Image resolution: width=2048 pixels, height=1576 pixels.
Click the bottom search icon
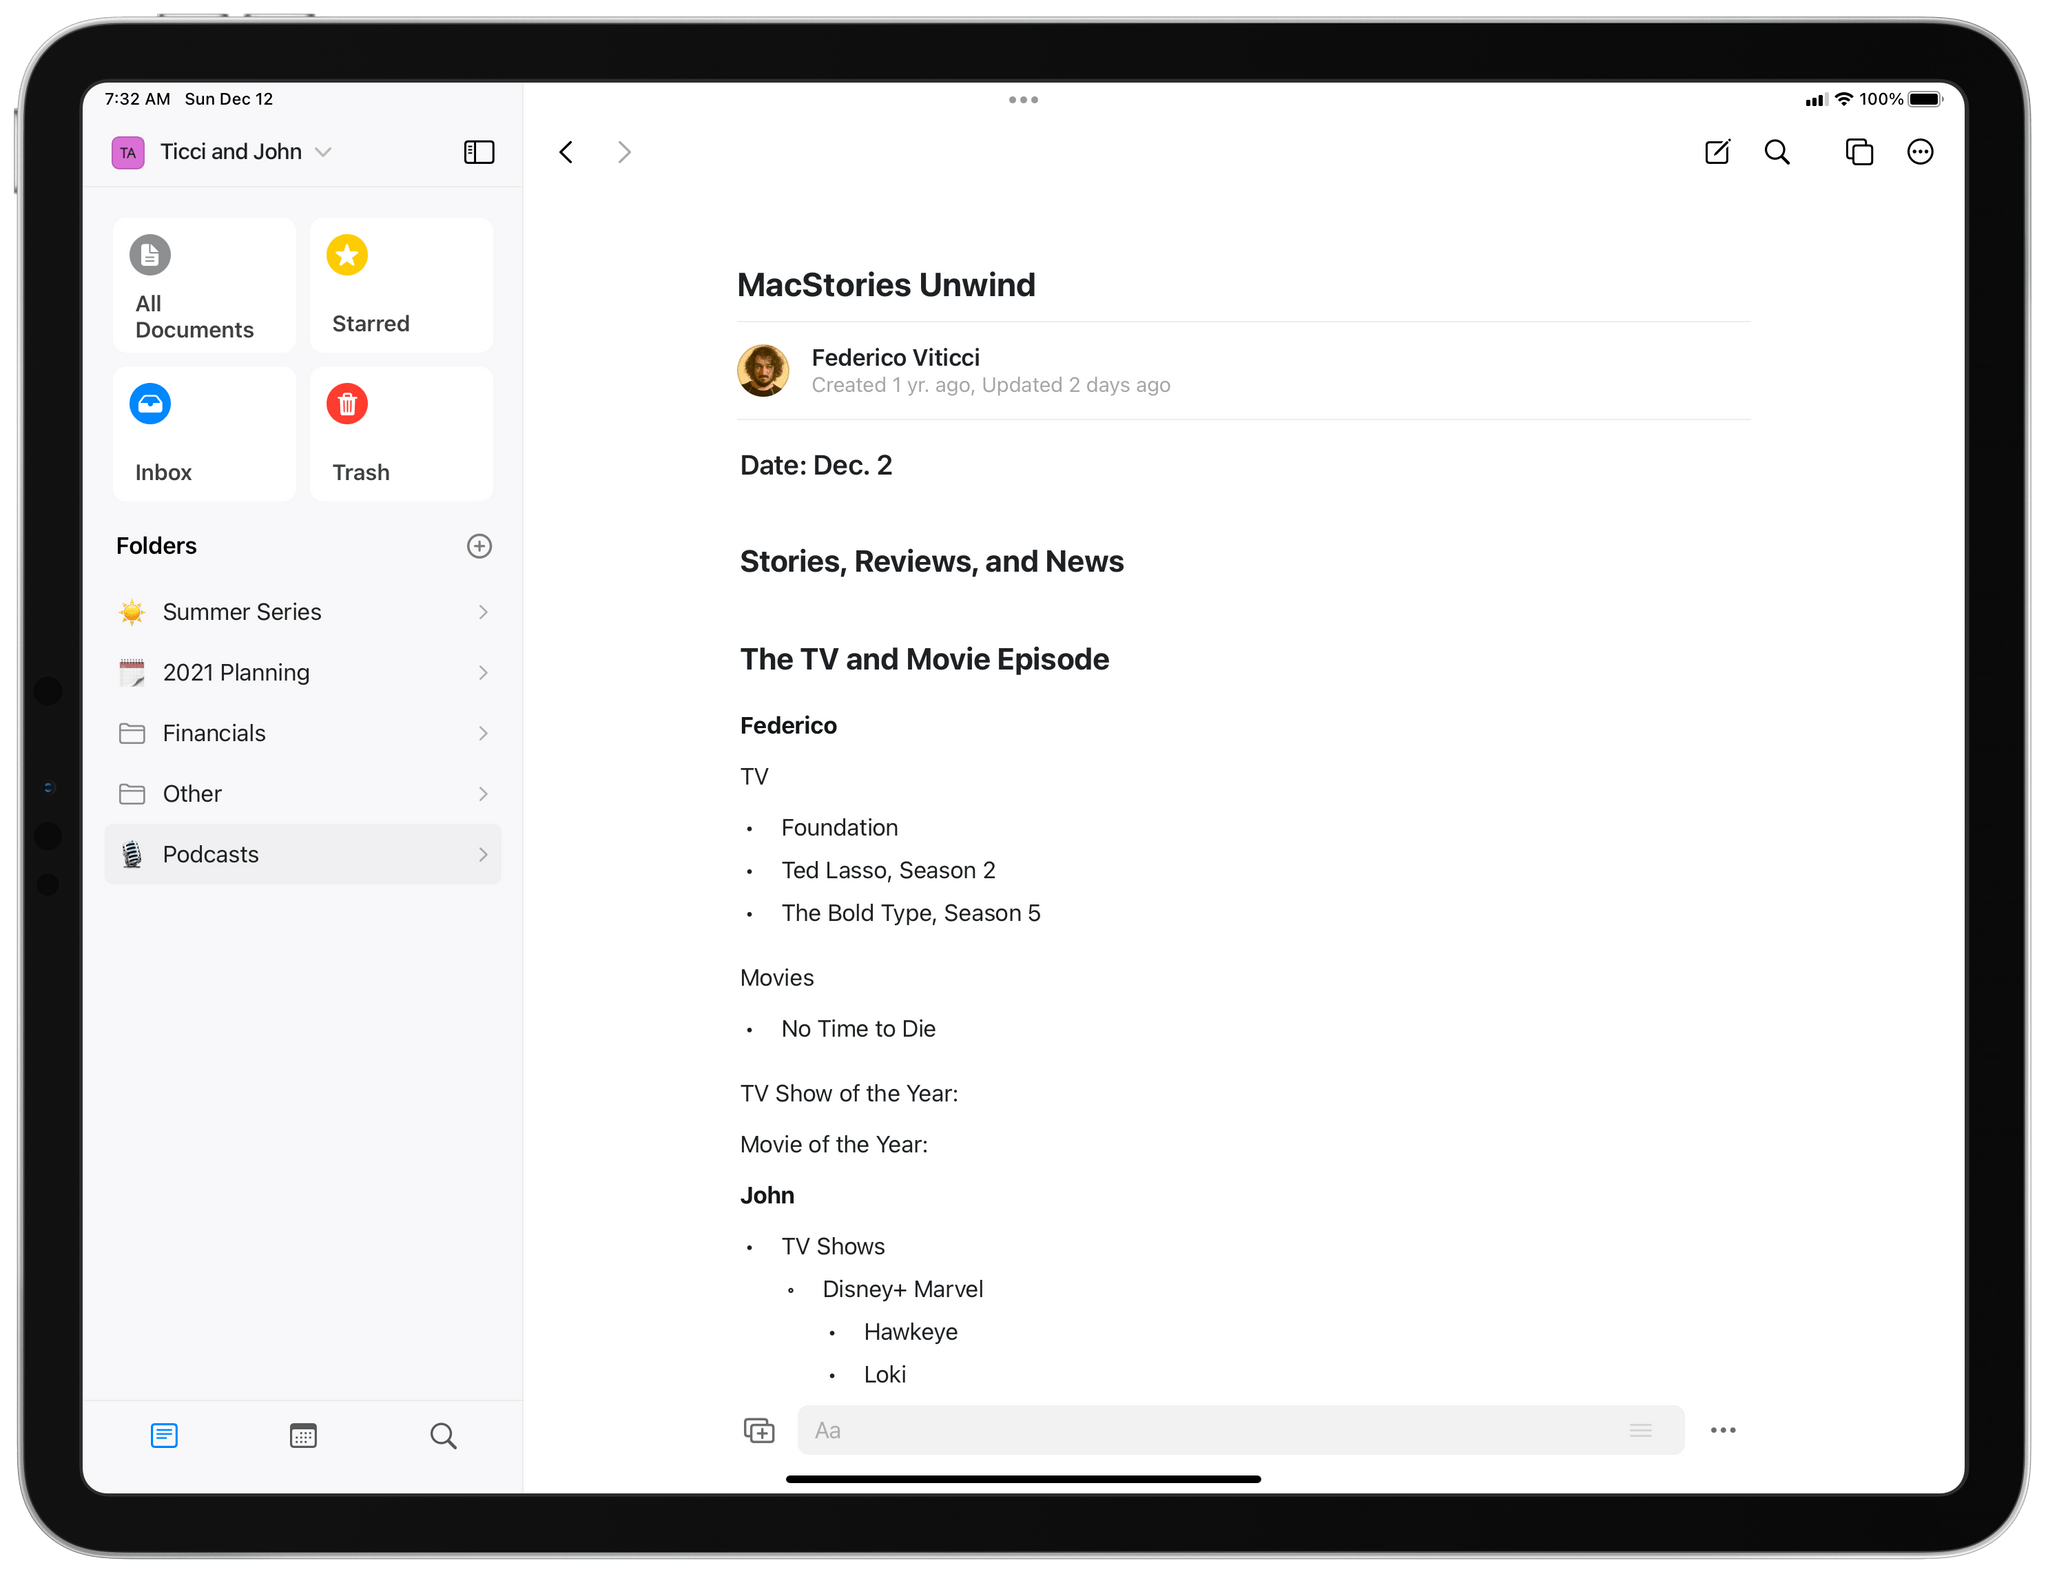[x=442, y=1434]
